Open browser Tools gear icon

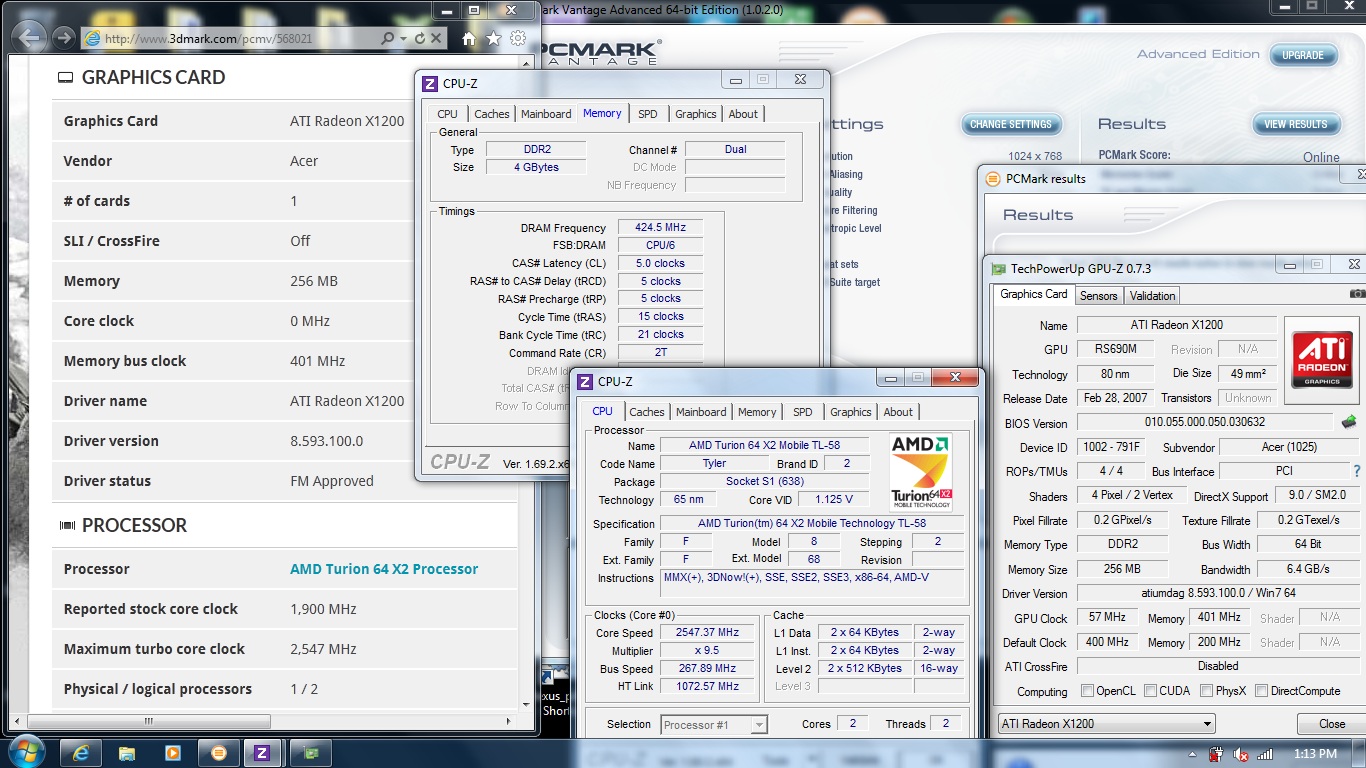pos(518,38)
